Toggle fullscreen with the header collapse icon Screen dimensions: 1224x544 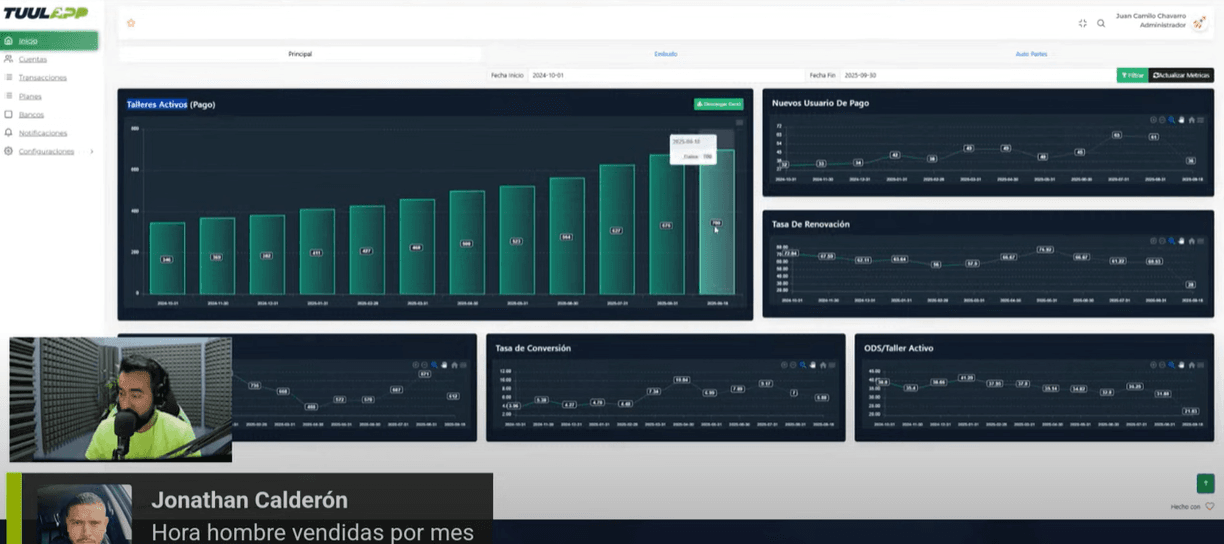1082,23
